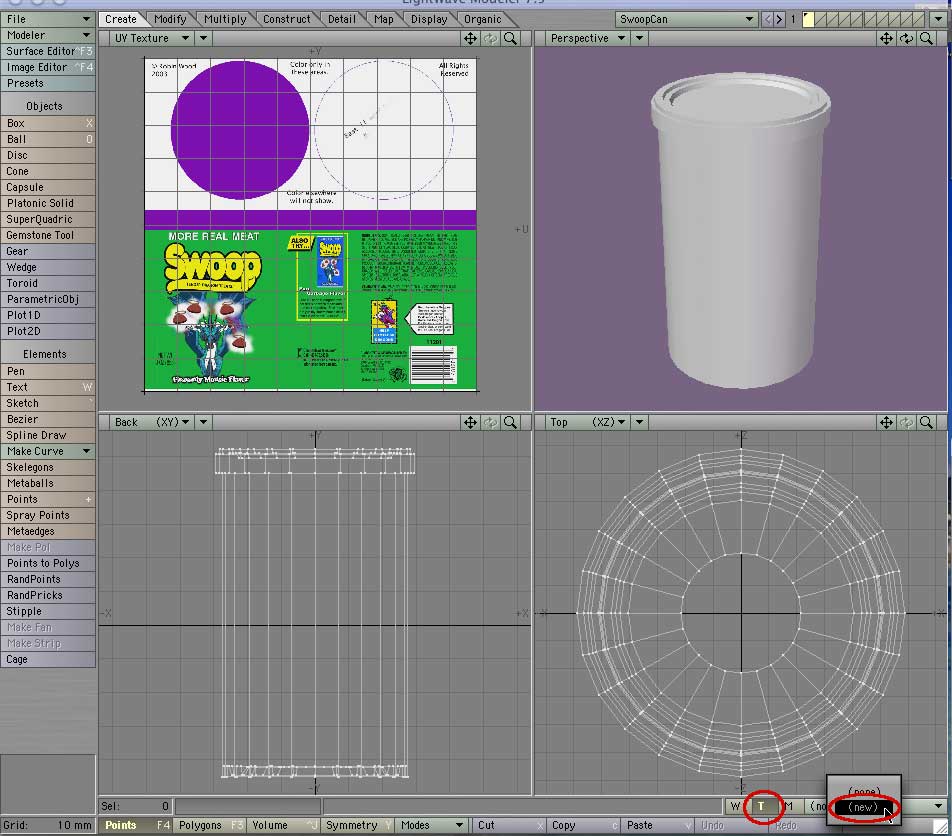Go to previous object with left arrow

(767, 19)
